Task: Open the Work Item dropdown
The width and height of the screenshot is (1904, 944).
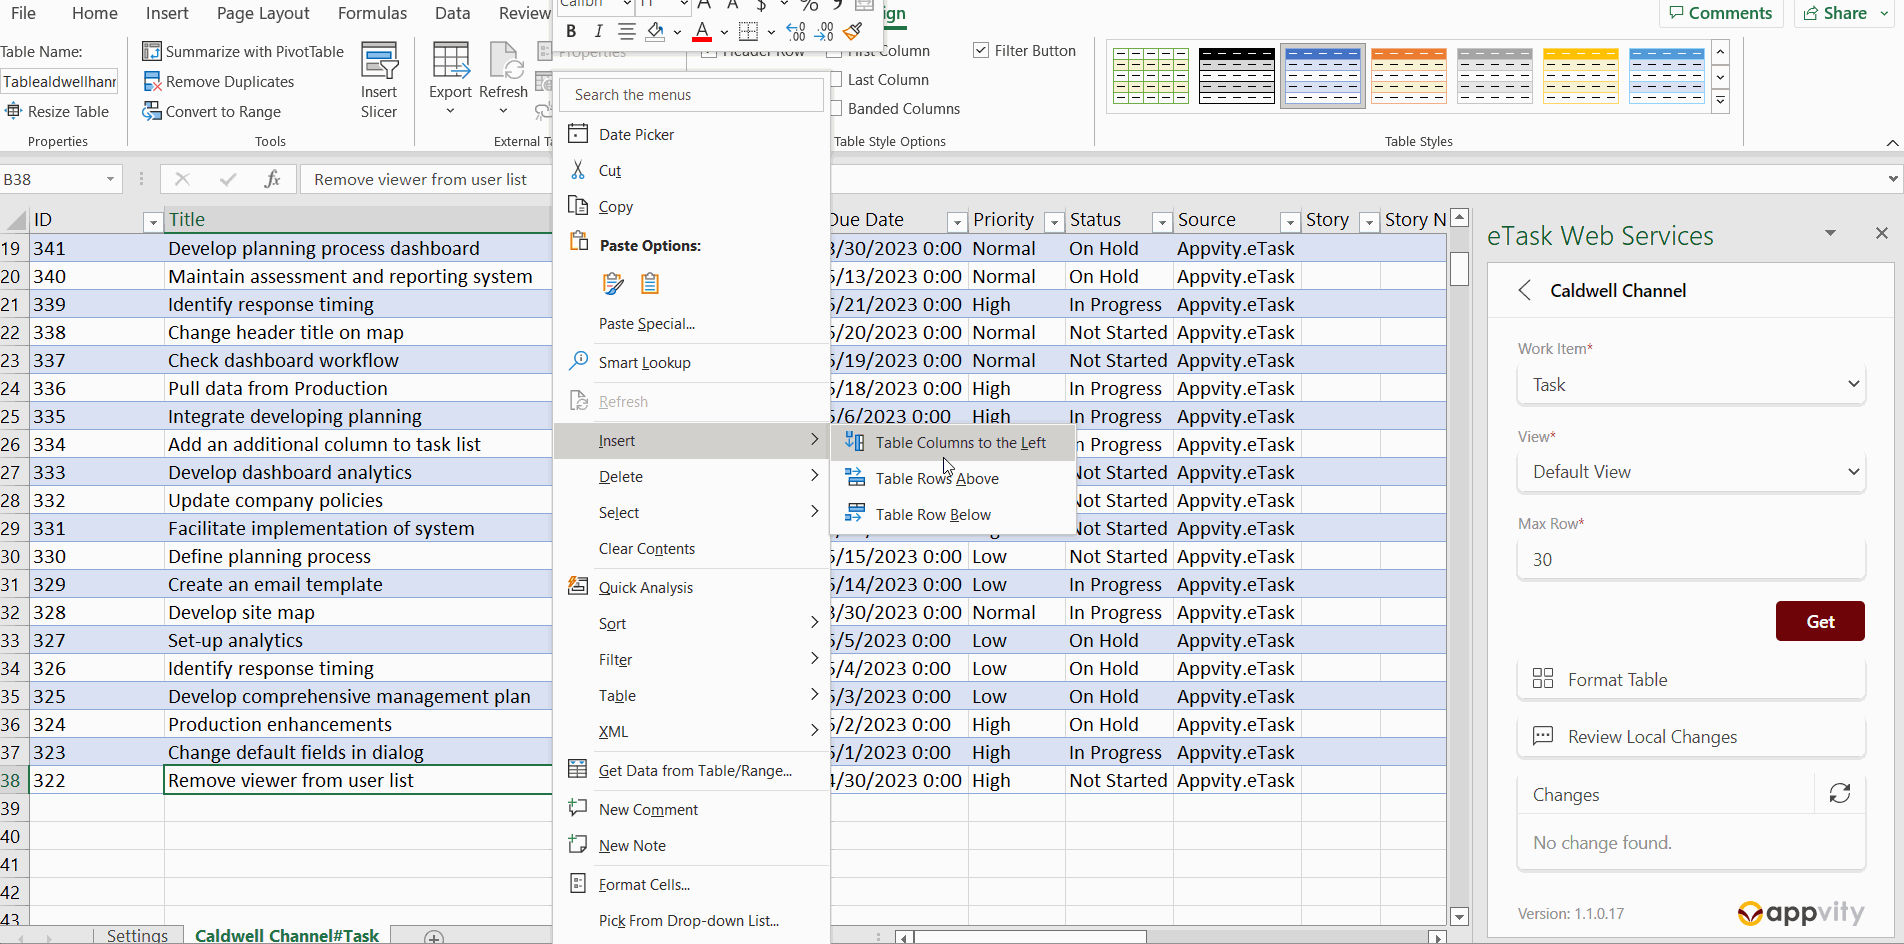Action: pyautogui.click(x=1691, y=385)
